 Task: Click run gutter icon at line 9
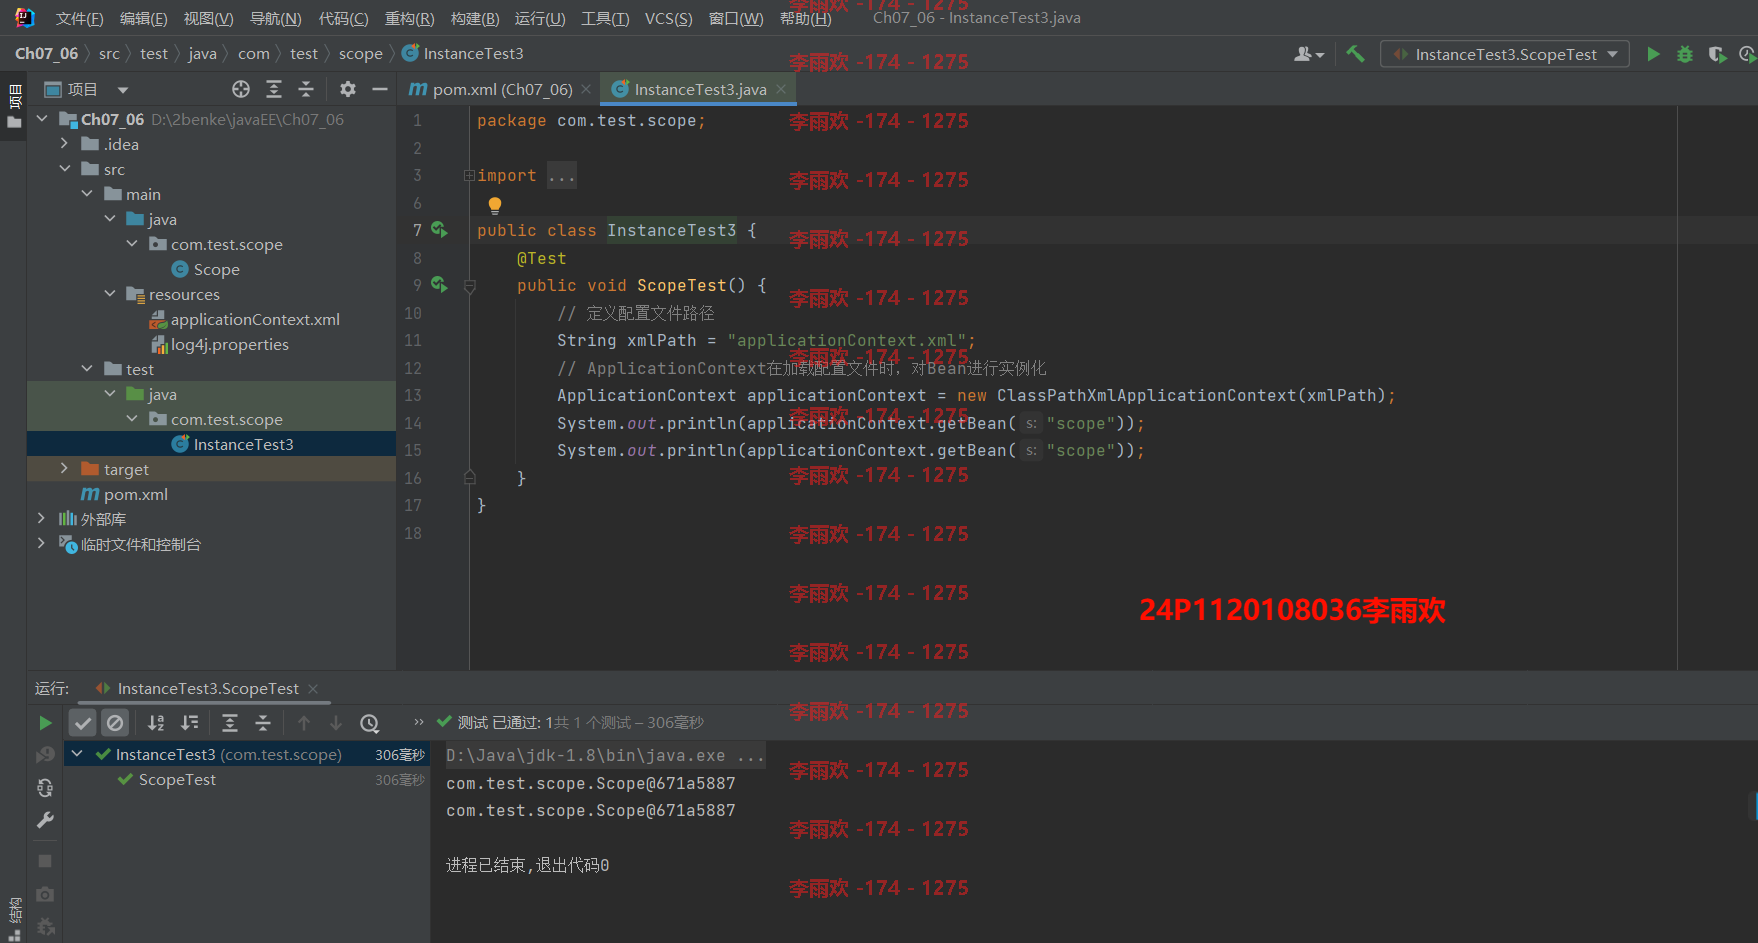coord(439,285)
